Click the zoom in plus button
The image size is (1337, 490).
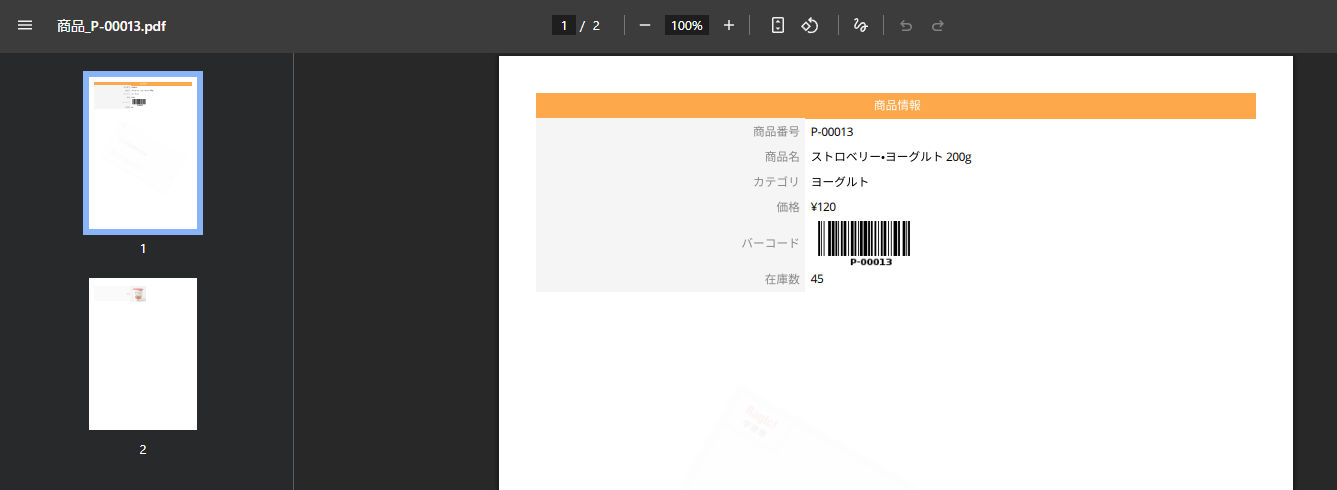pyautogui.click(x=729, y=25)
